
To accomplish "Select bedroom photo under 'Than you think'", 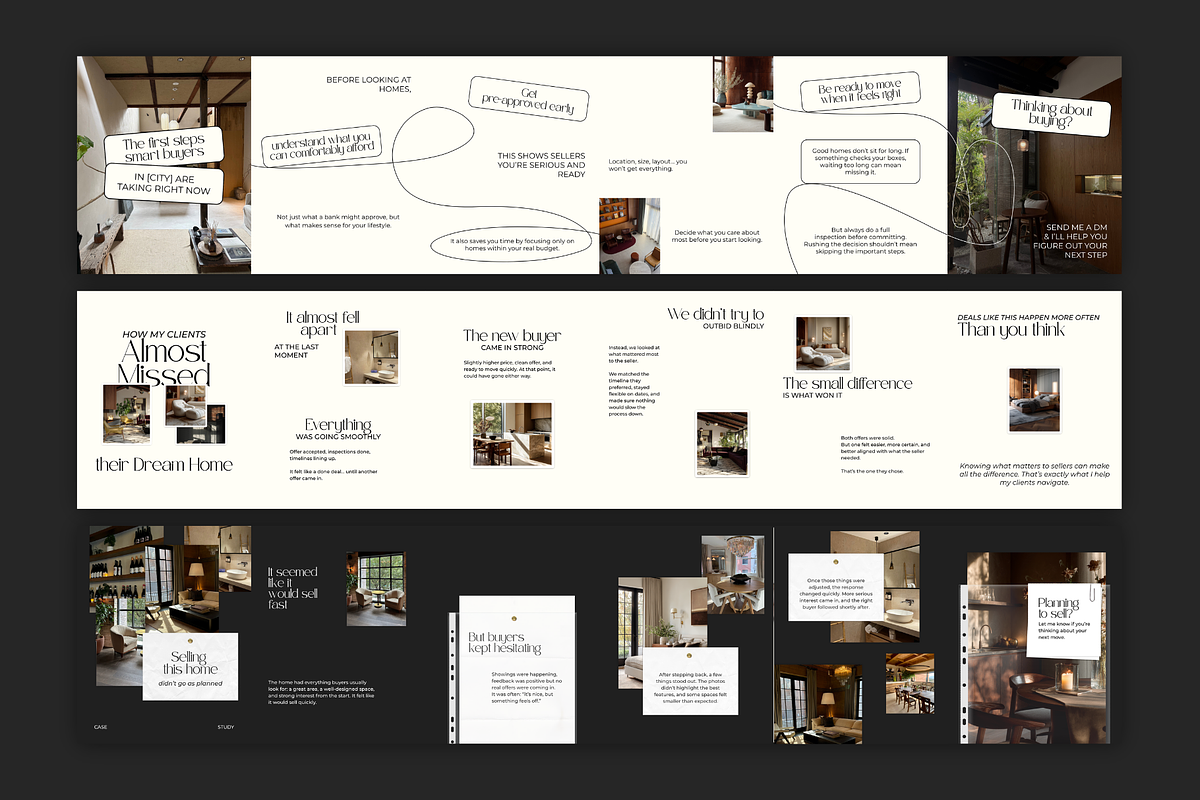I will click(x=1034, y=399).
